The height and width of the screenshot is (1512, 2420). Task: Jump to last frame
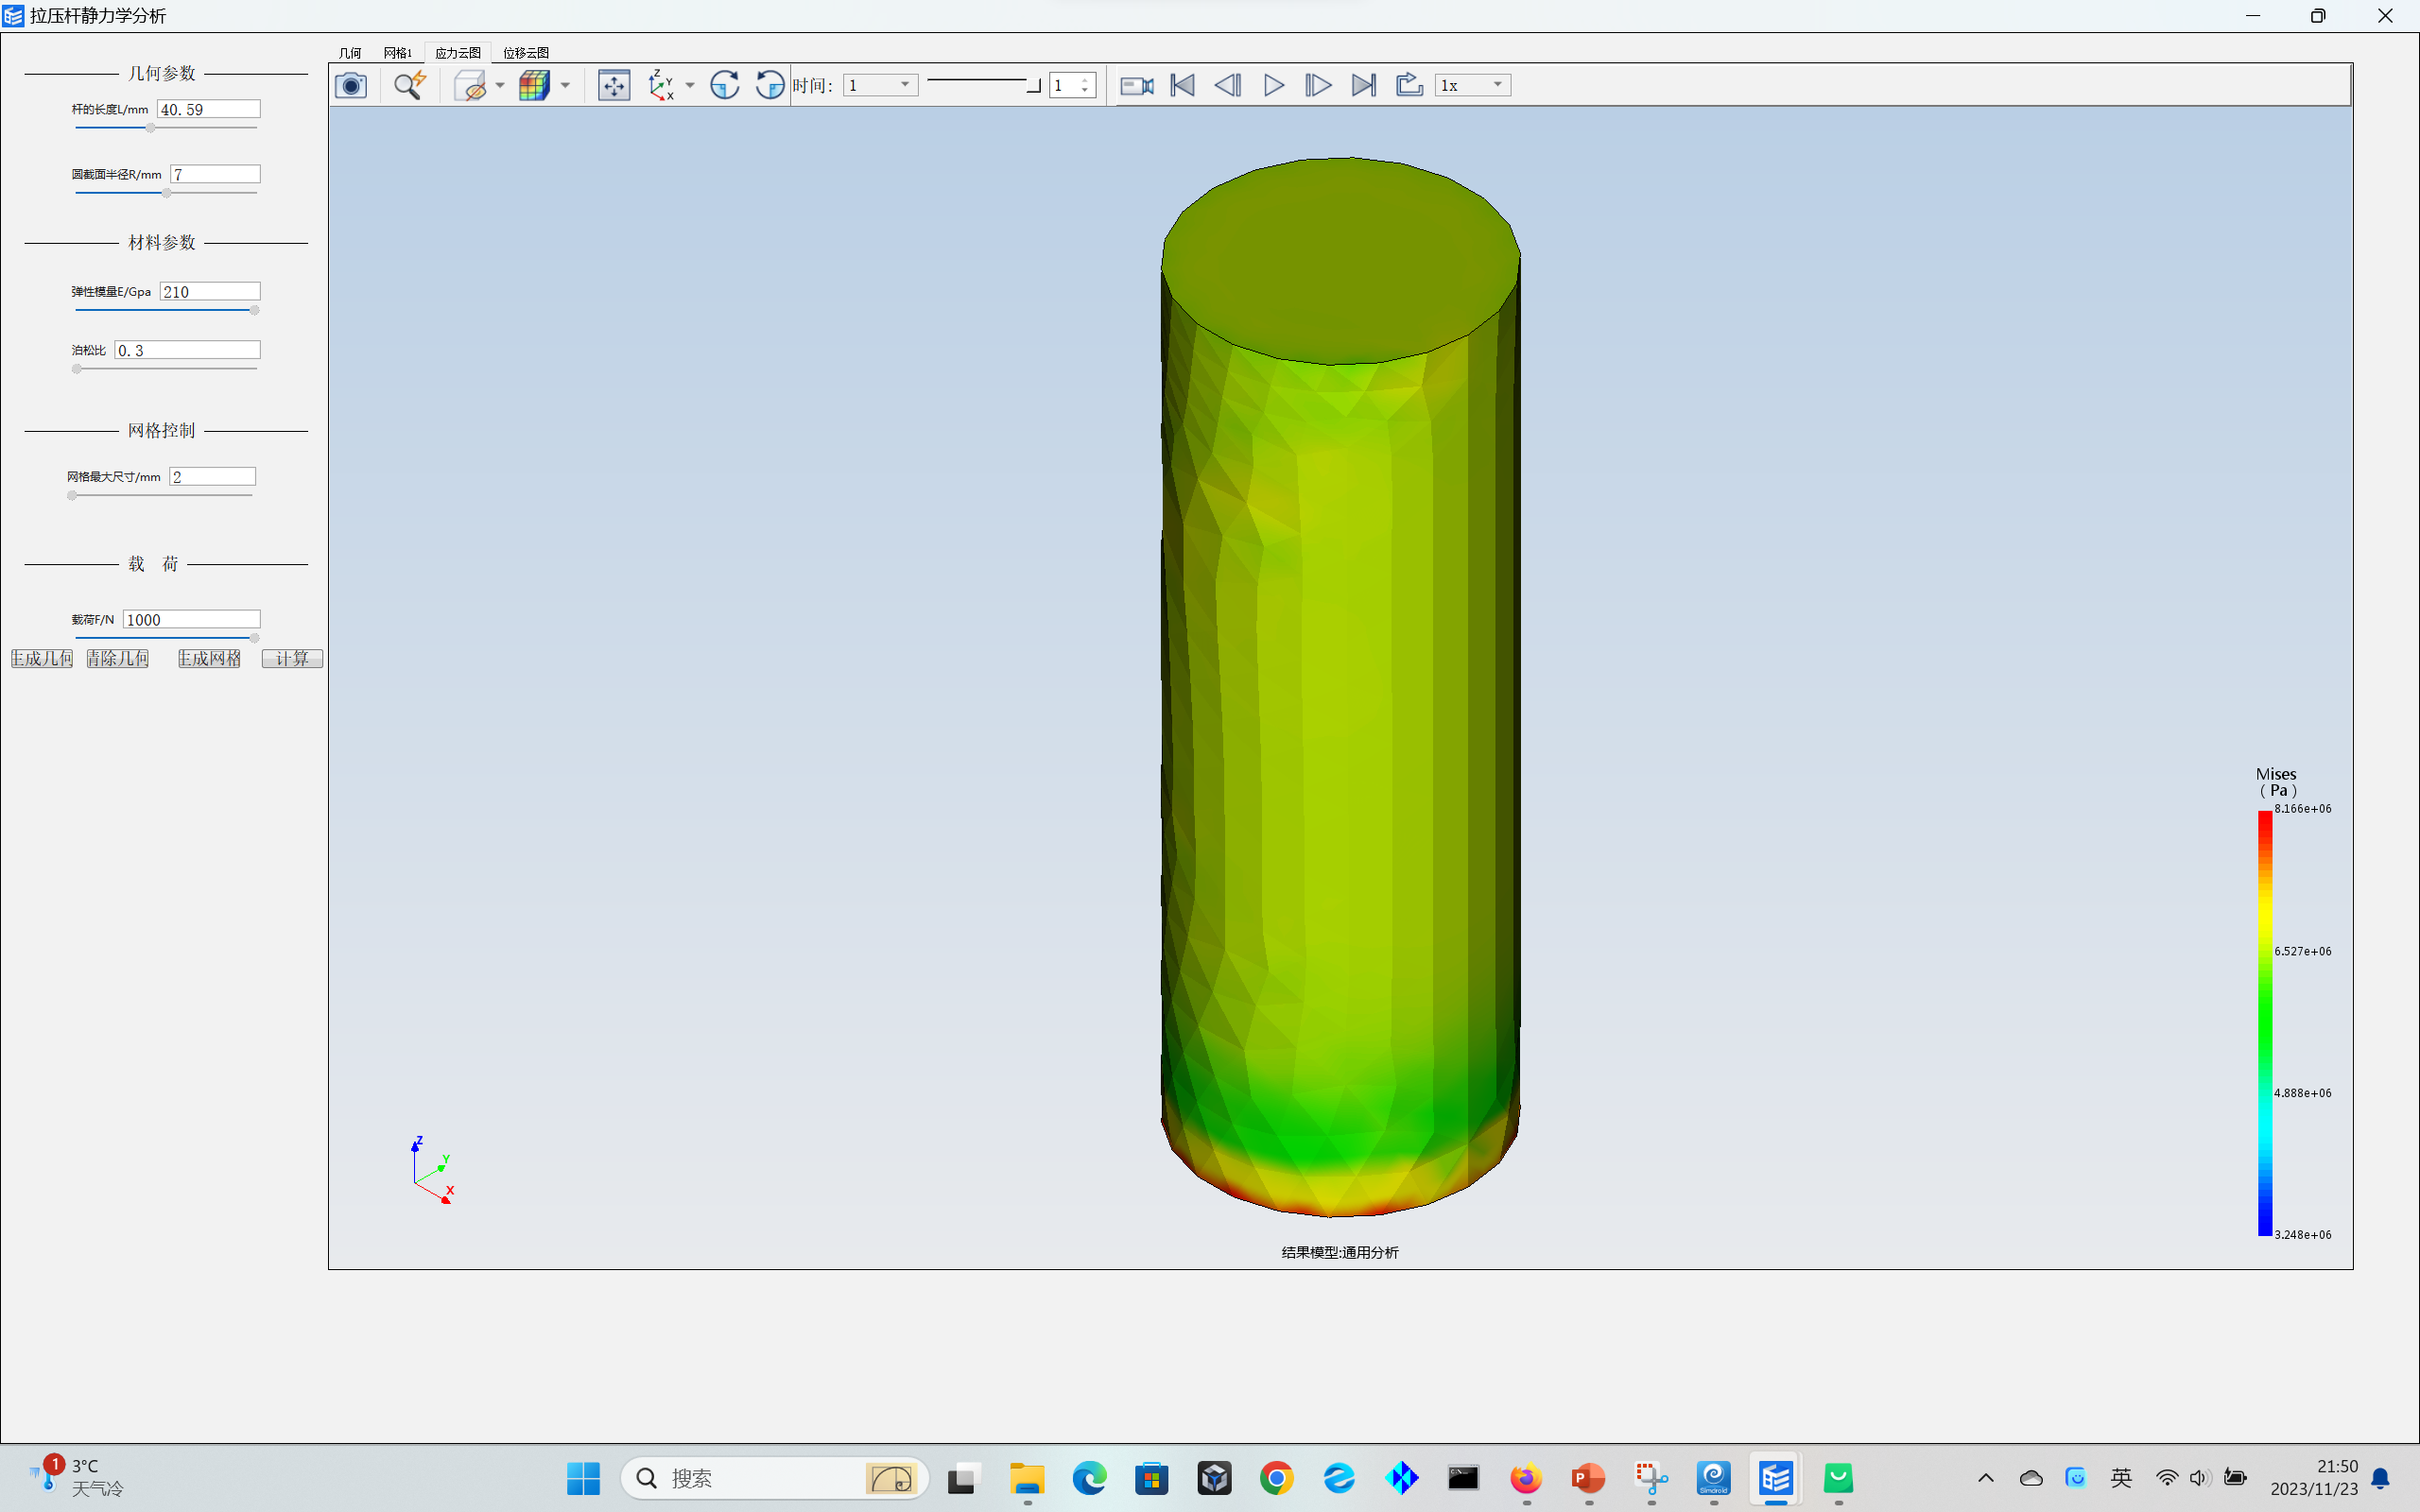tap(1364, 85)
